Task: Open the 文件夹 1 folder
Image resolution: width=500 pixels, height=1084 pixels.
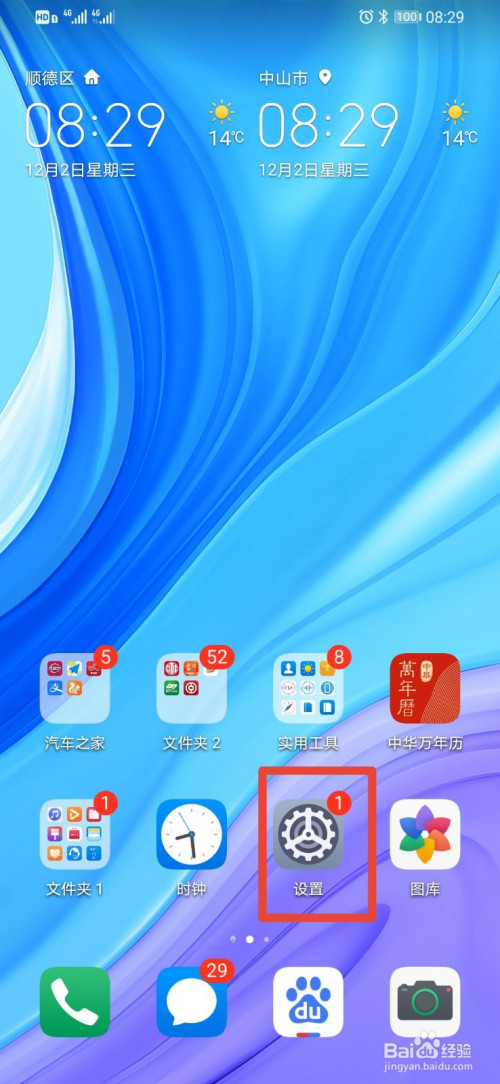Action: pyautogui.click(x=75, y=834)
